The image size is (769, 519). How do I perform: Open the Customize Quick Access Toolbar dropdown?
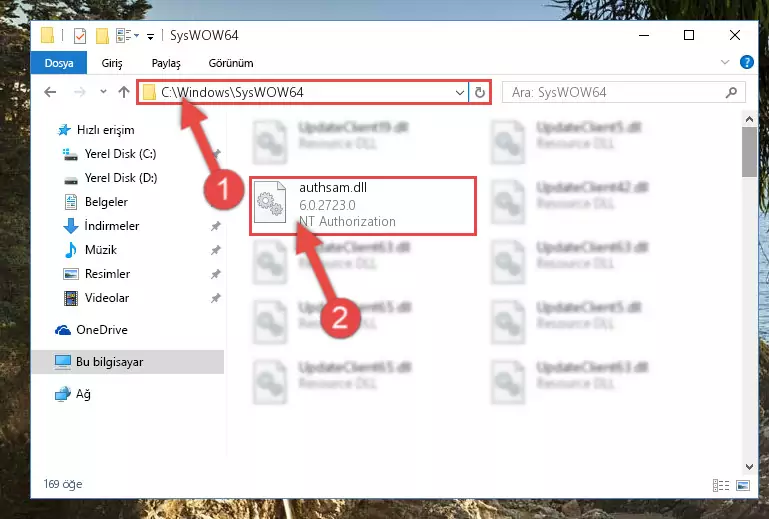151,36
